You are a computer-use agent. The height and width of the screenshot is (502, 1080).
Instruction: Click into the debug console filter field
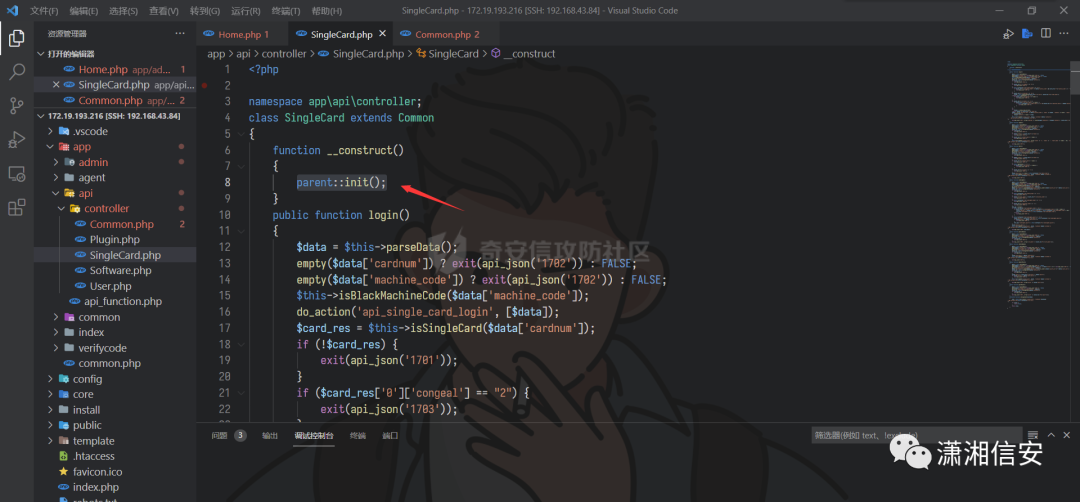(x=916, y=435)
